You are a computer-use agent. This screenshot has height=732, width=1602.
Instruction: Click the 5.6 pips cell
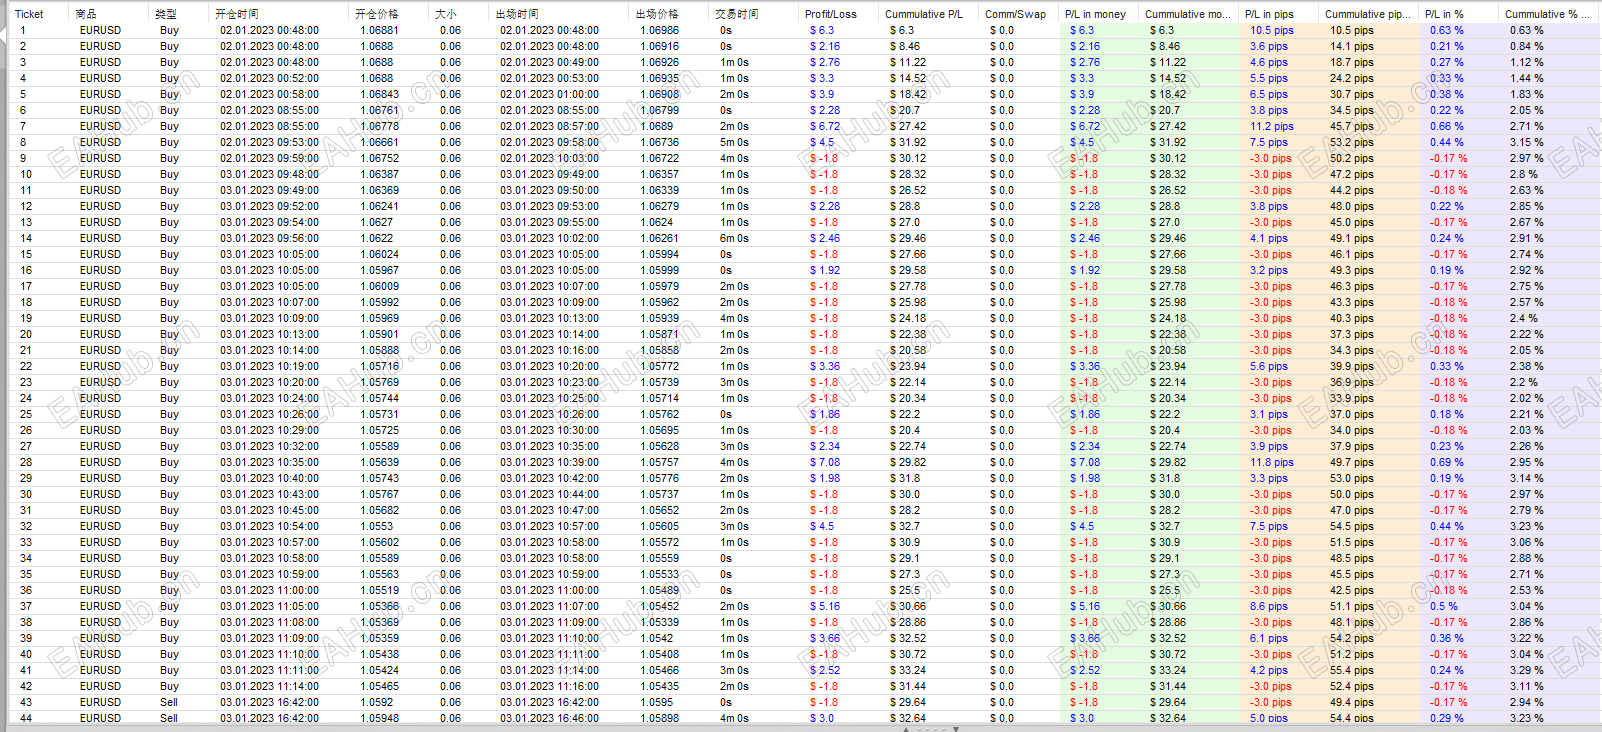tap(1269, 366)
